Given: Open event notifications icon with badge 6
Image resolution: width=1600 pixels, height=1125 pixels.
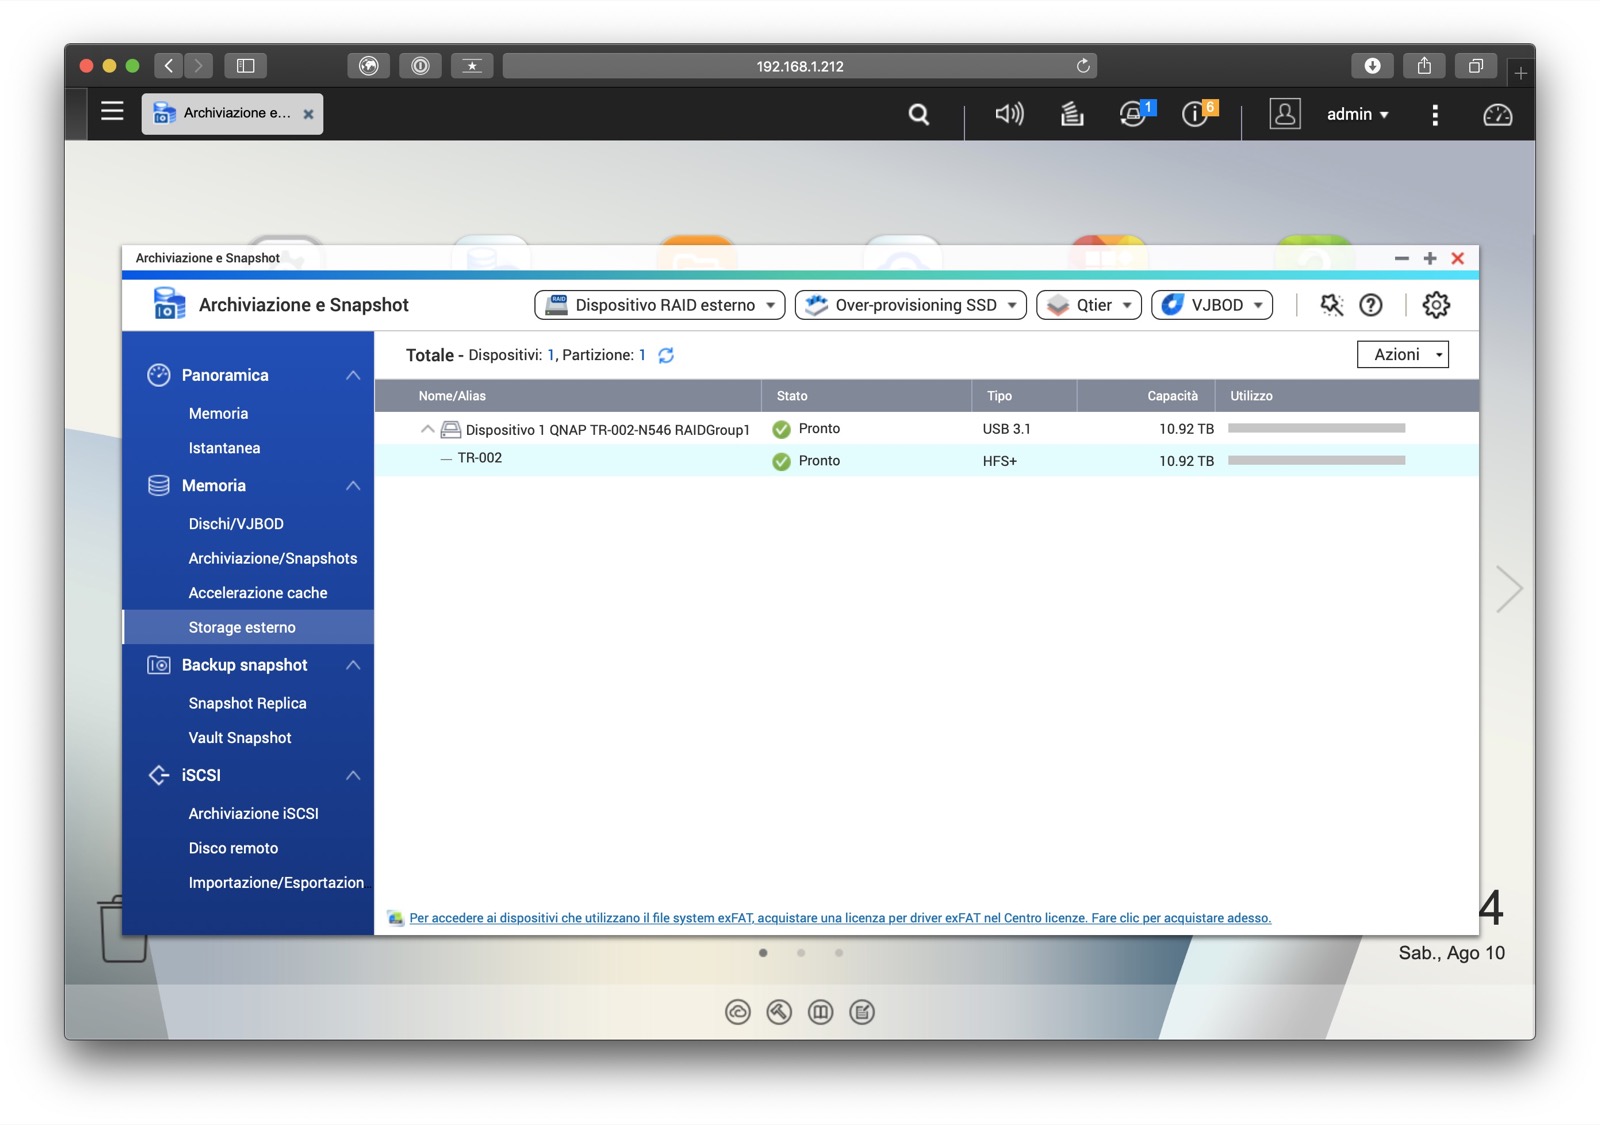Looking at the screenshot, I should 1197,113.
